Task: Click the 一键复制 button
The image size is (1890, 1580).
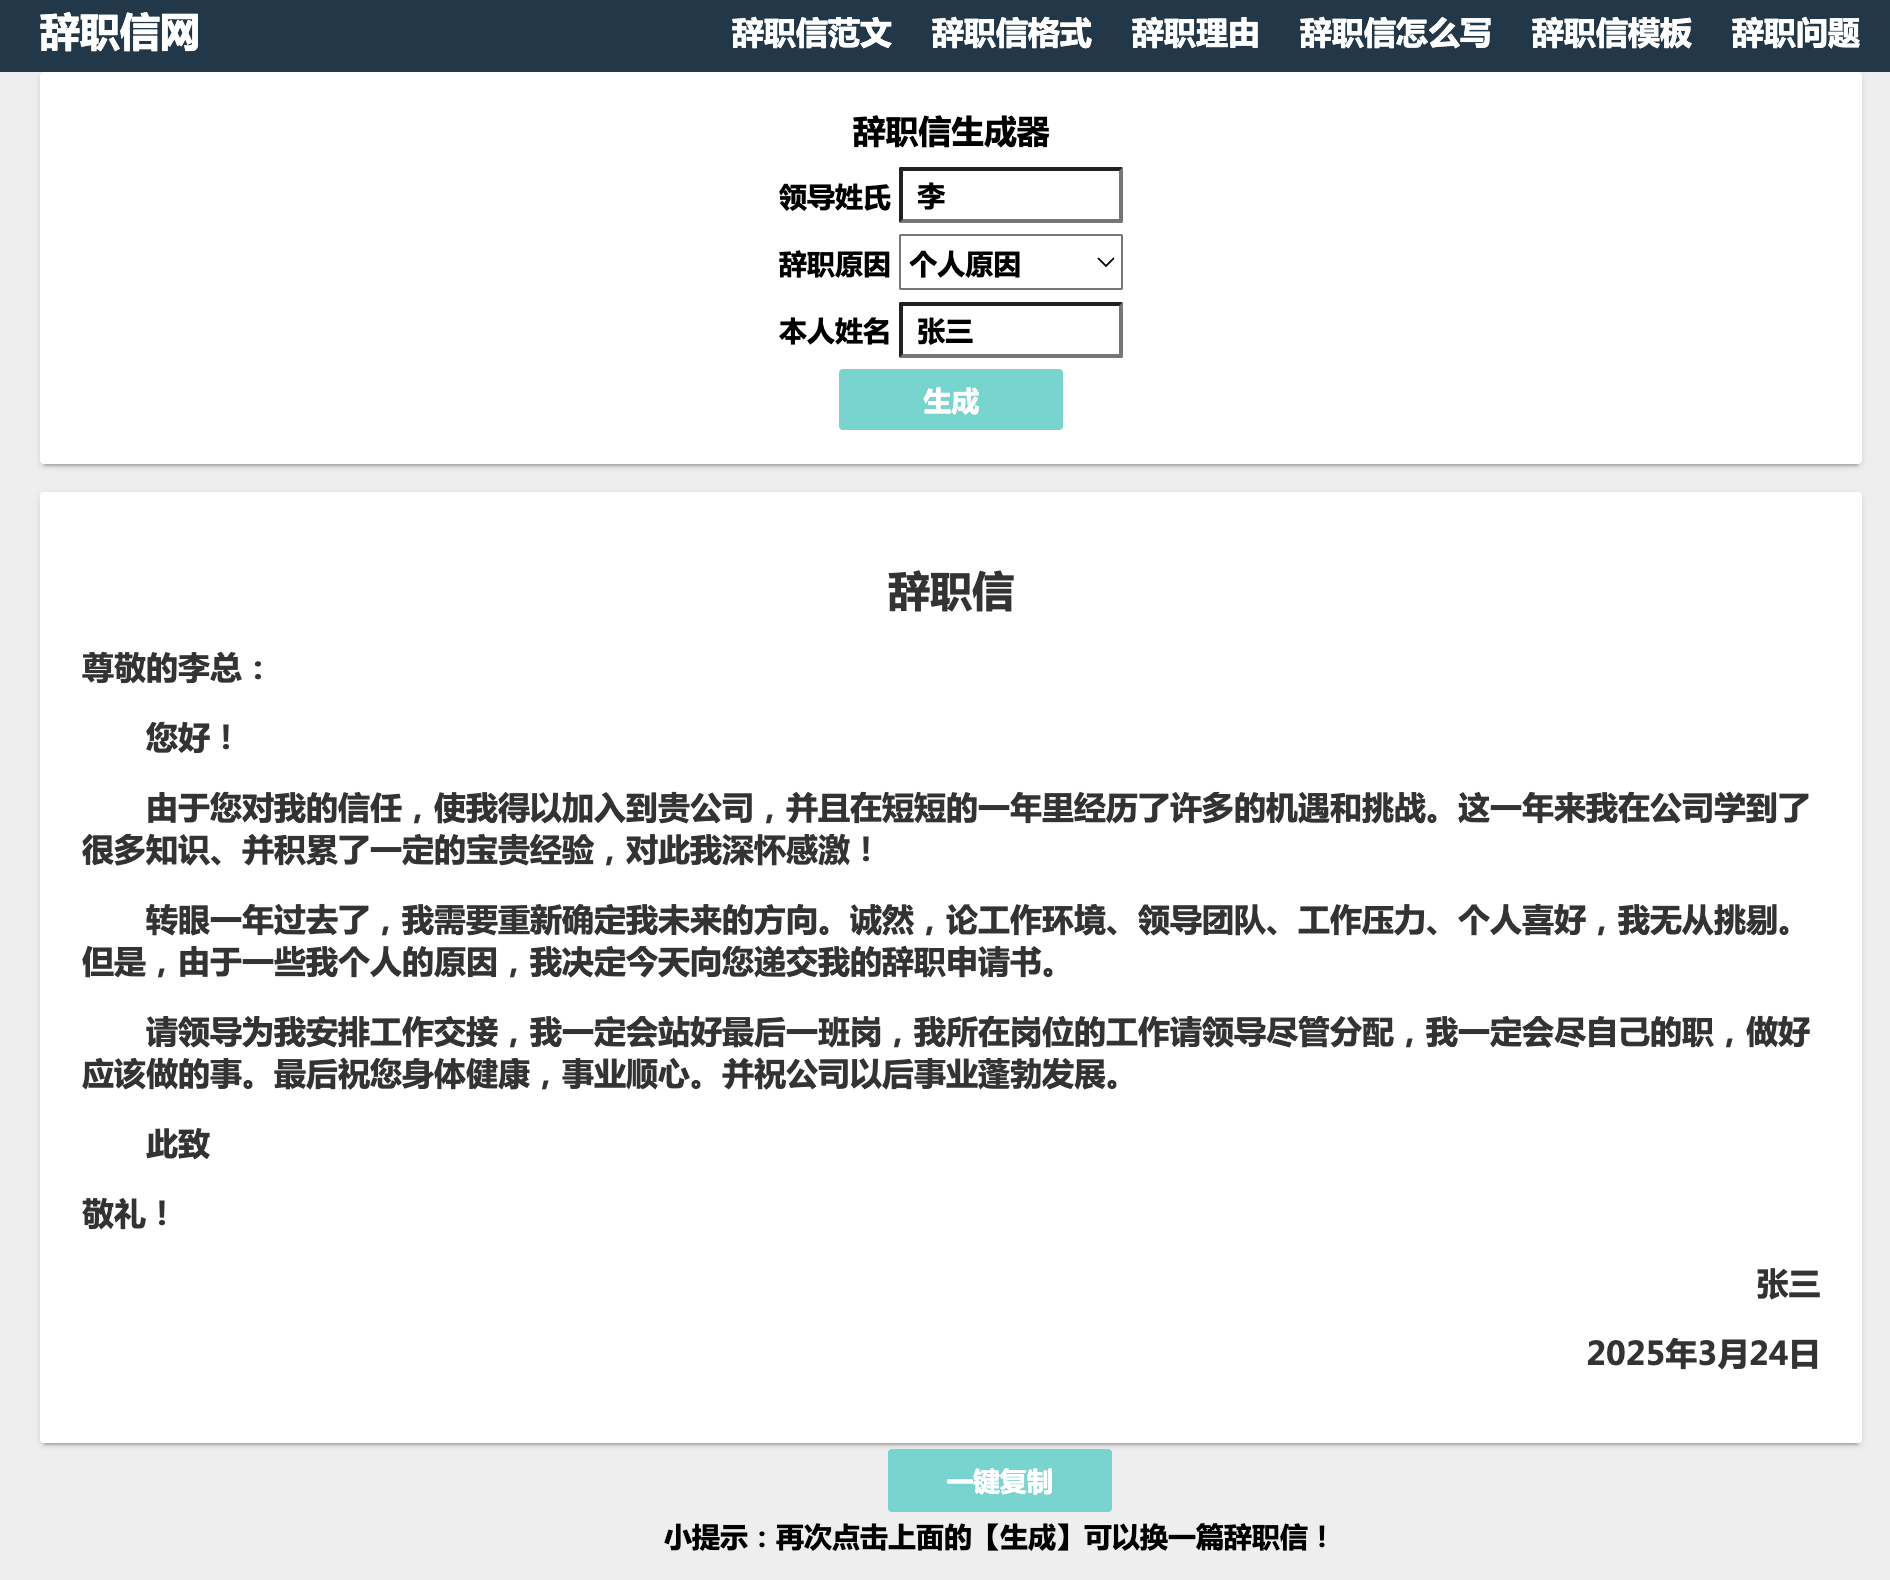Action: coord(999,1481)
